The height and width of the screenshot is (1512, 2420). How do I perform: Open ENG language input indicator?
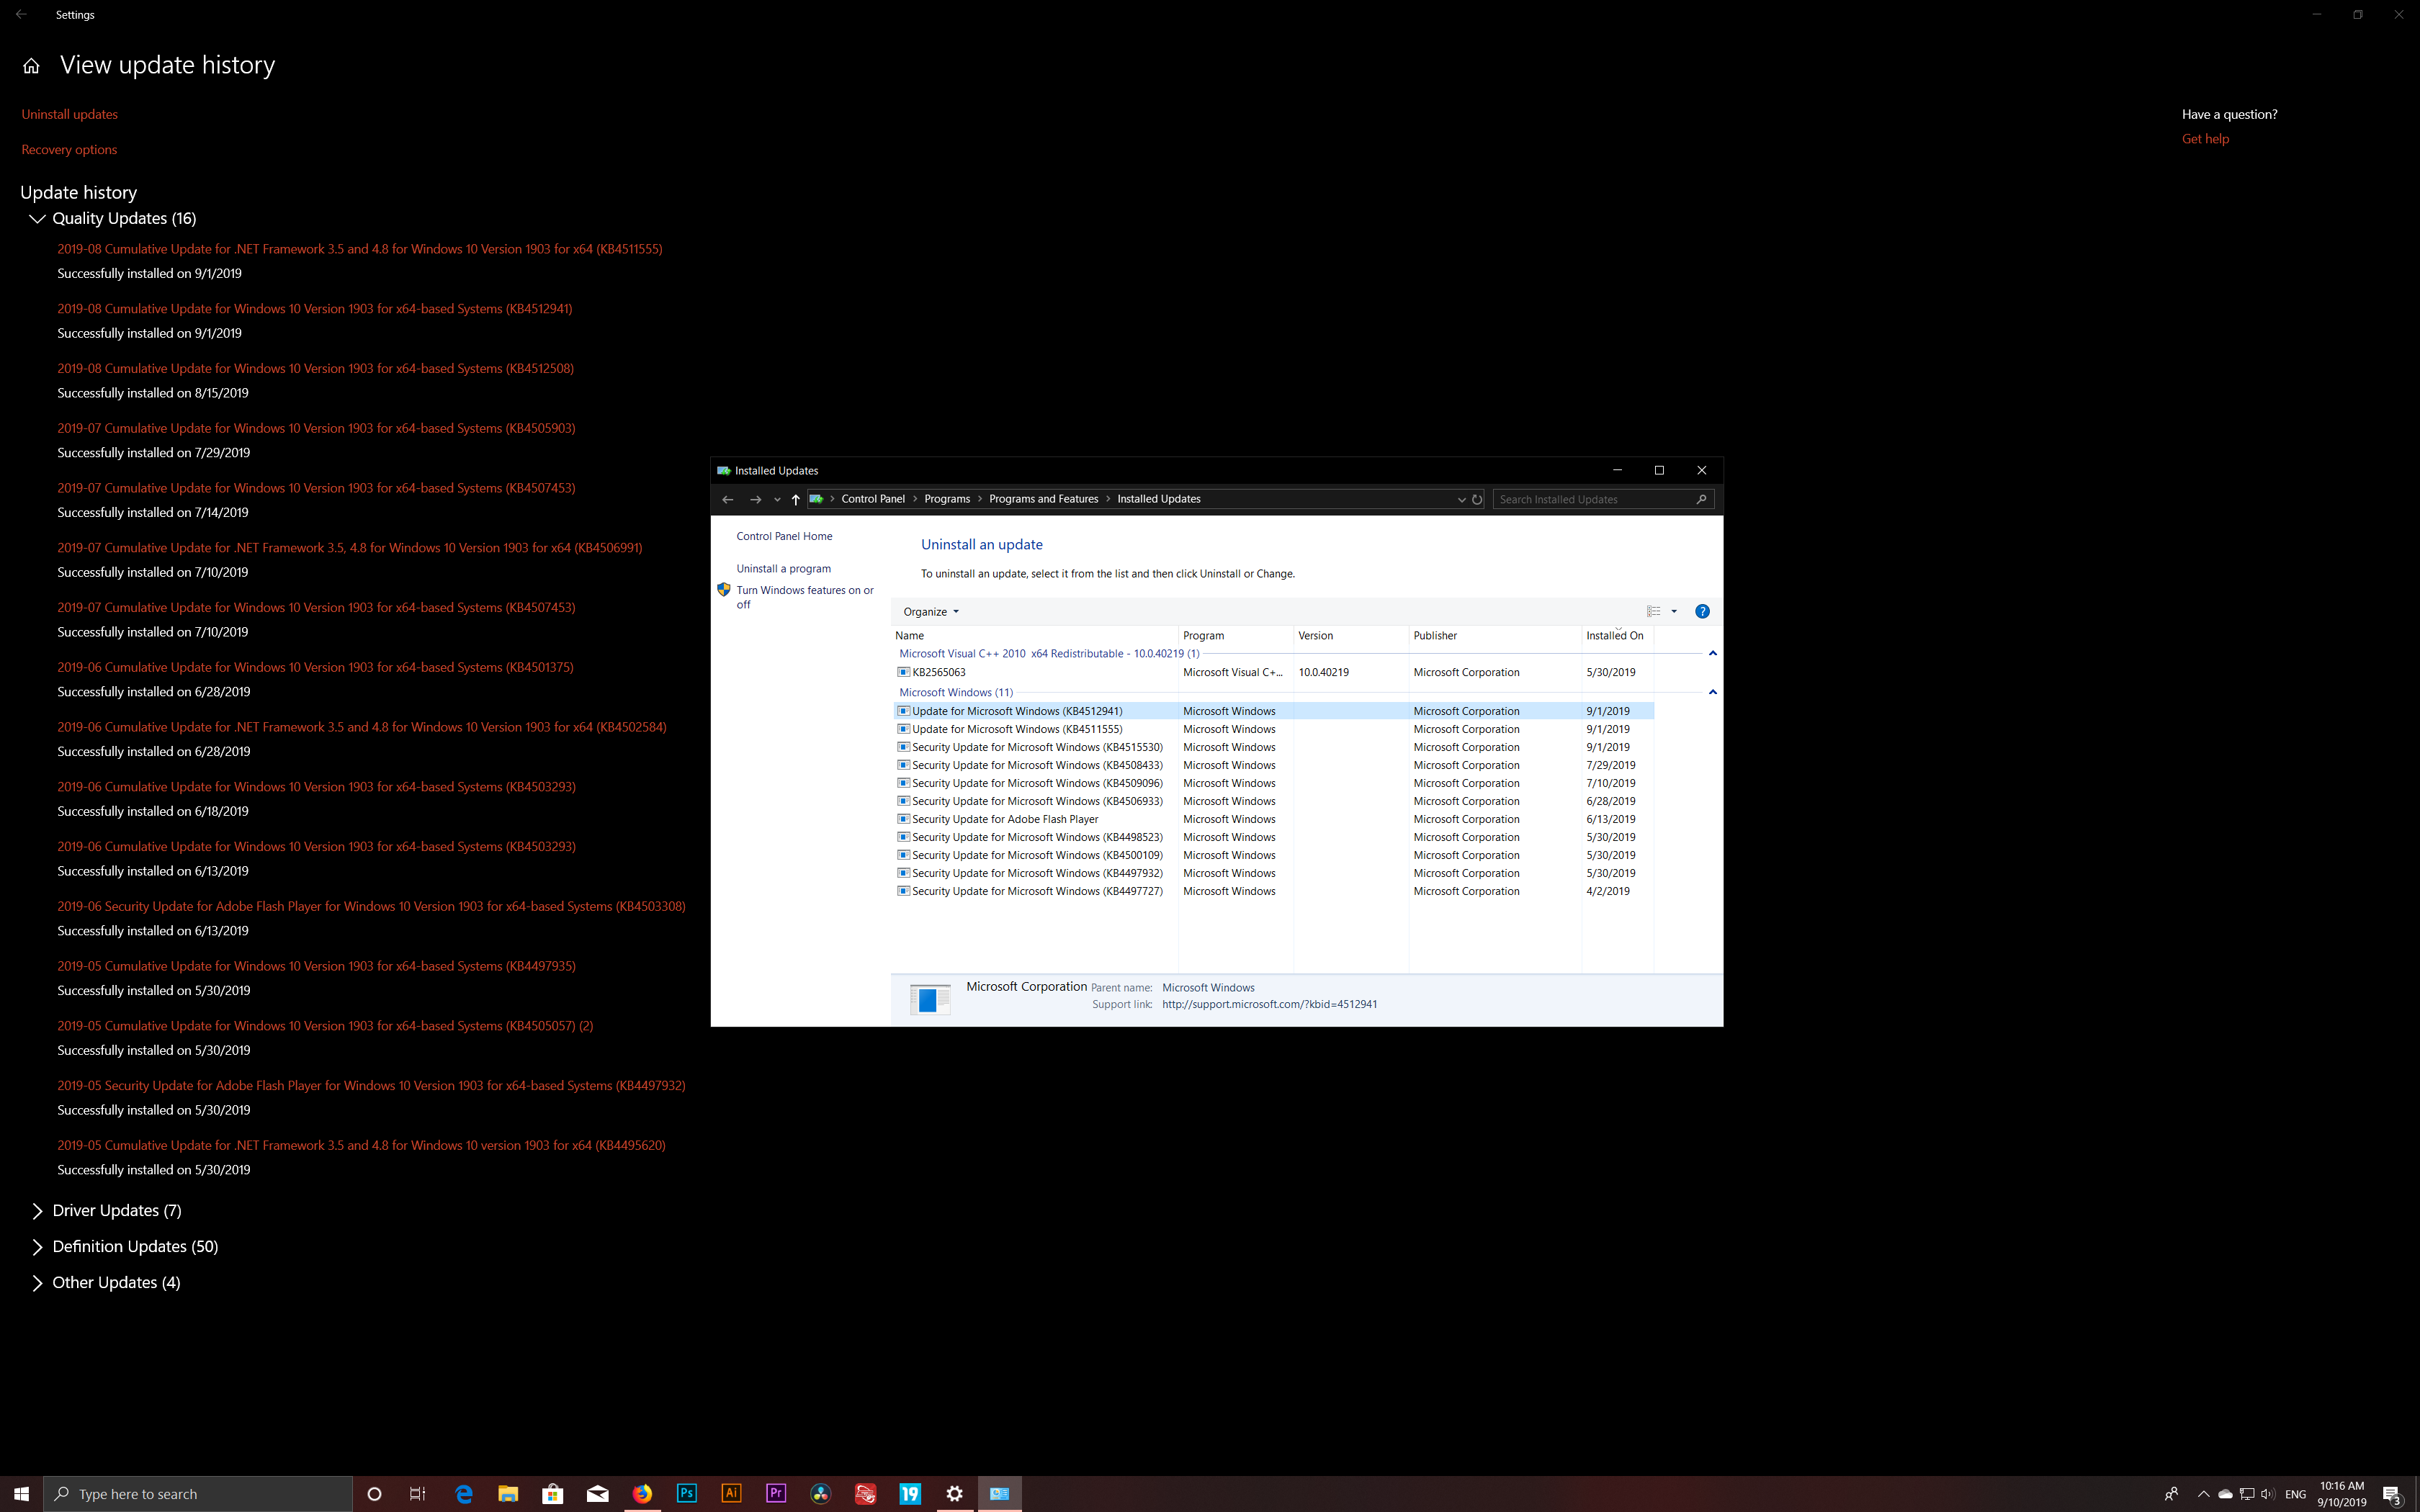[x=2295, y=1494]
